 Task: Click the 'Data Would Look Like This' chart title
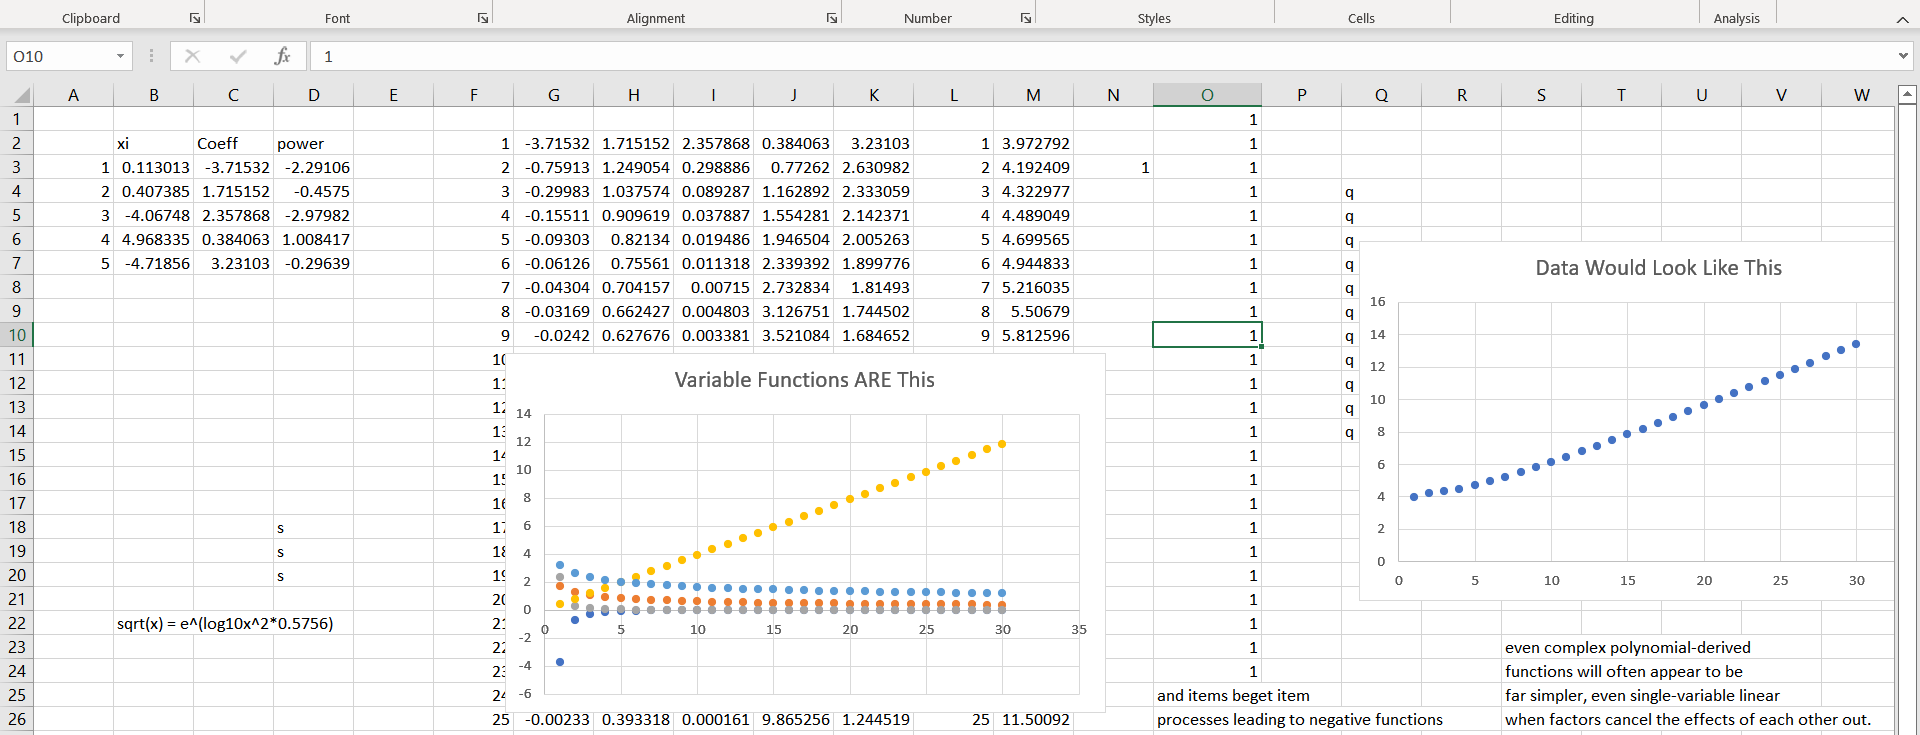[1659, 268]
